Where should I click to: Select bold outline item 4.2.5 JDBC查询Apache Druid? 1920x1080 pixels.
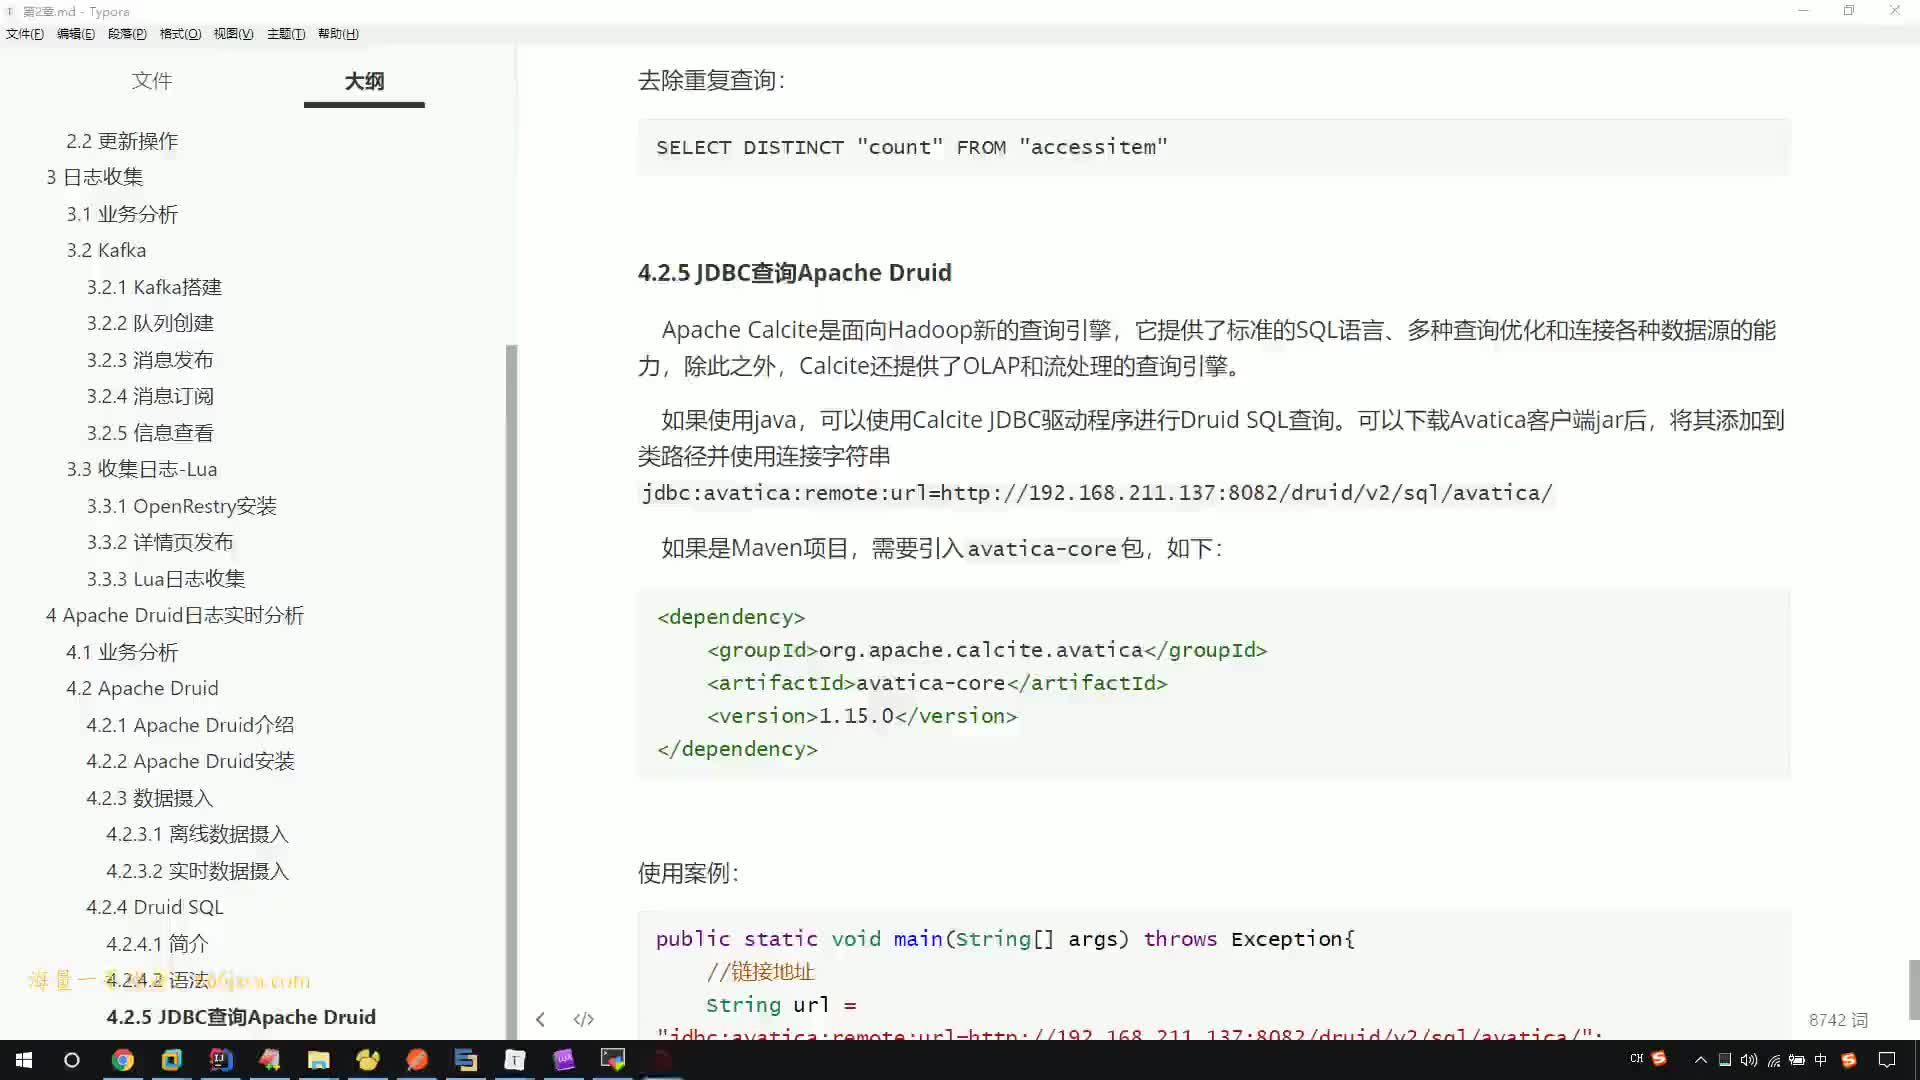(x=241, y=1017)
